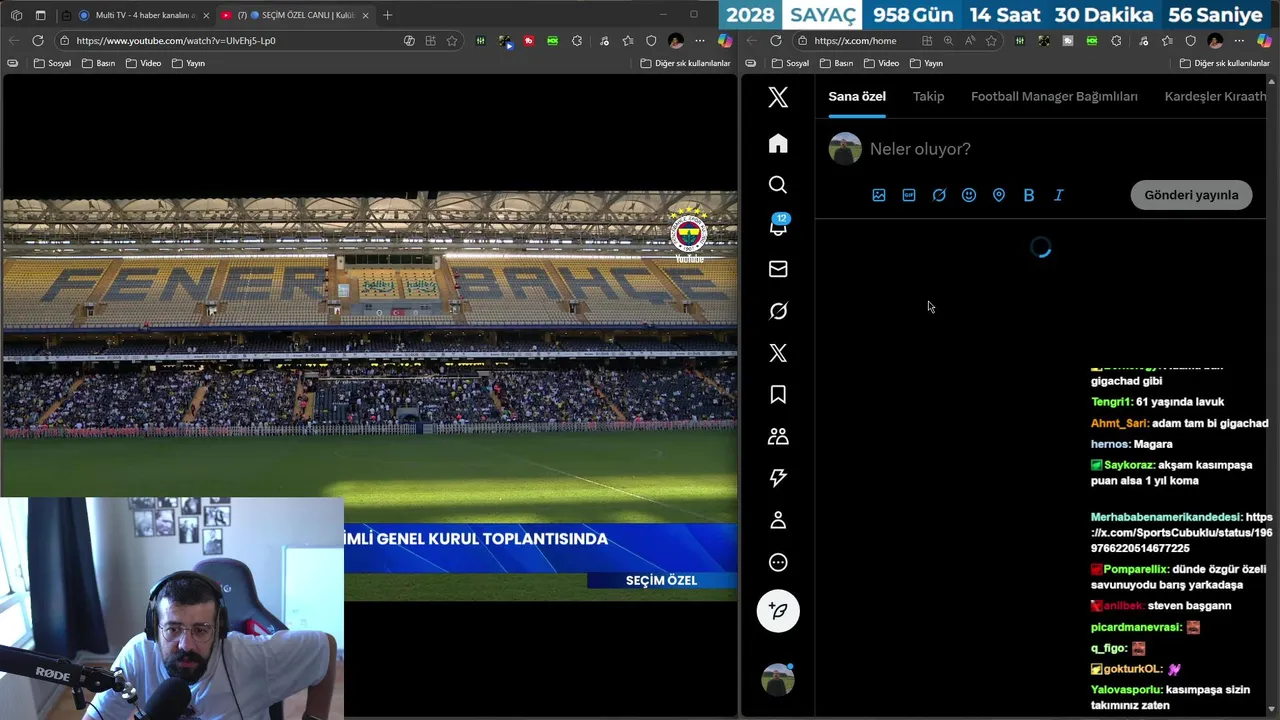Open zoom magnifier in right address bar
Screen dimensions: 1280x720
[949, 41]
